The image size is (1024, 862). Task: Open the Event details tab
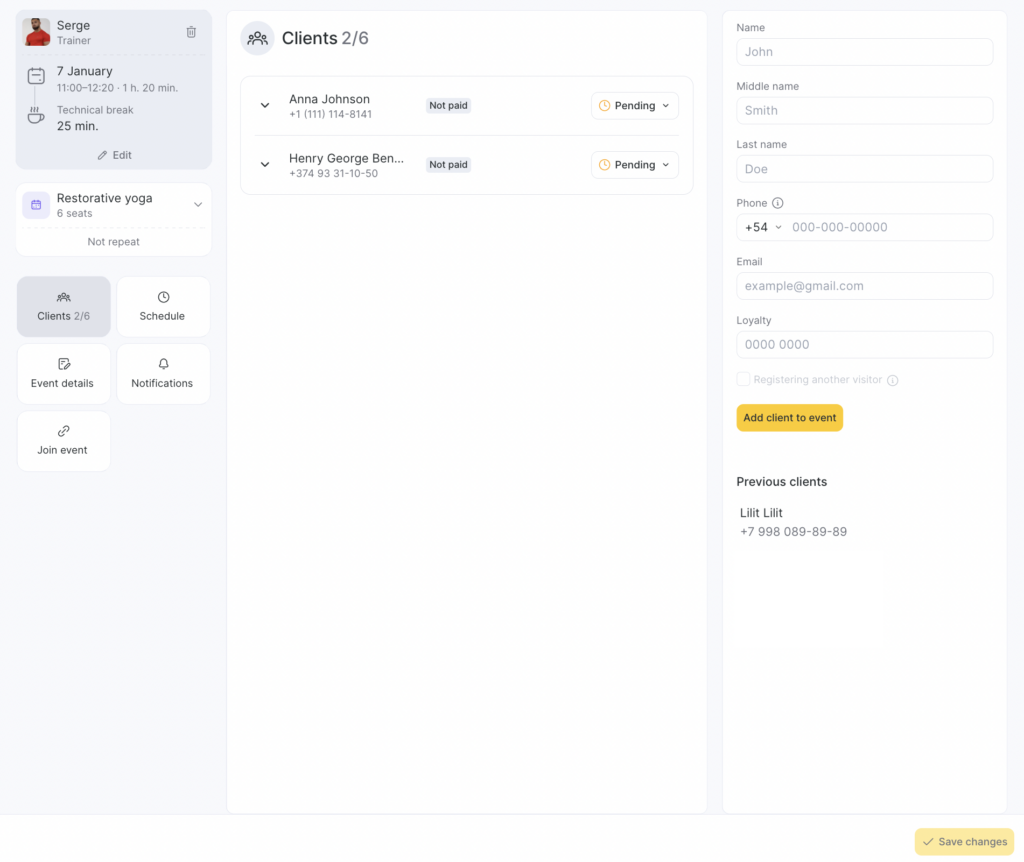coord(63,373)
